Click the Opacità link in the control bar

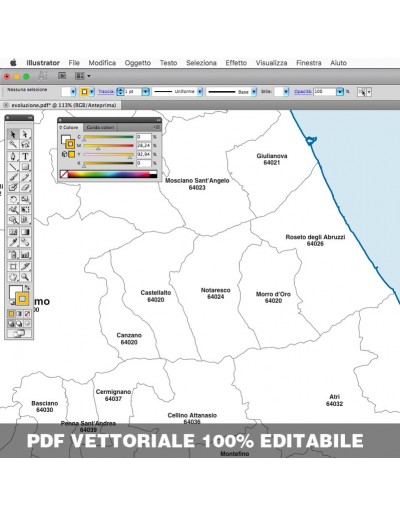click(303, 91)
